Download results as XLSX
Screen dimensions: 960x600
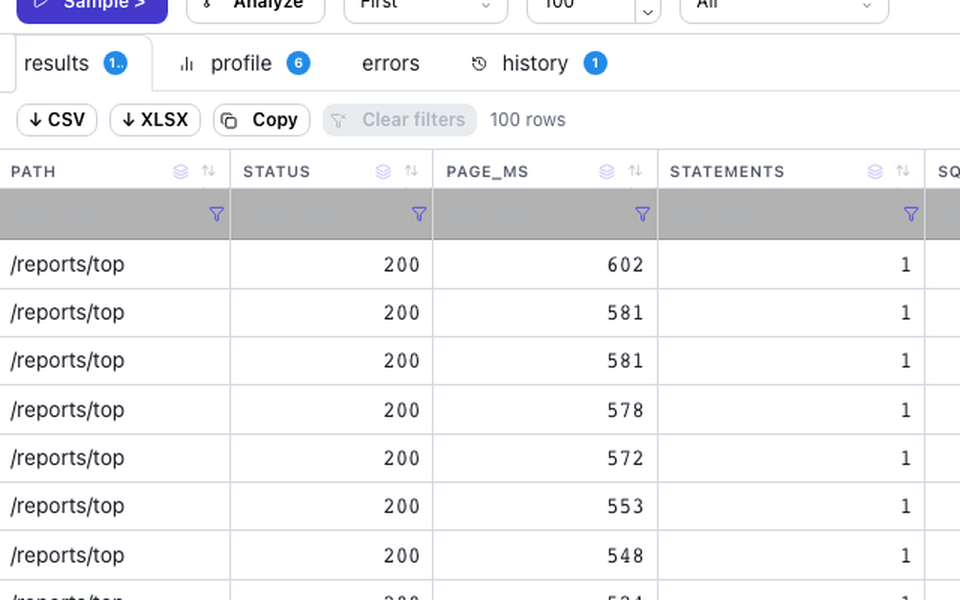tap(155, 120)
